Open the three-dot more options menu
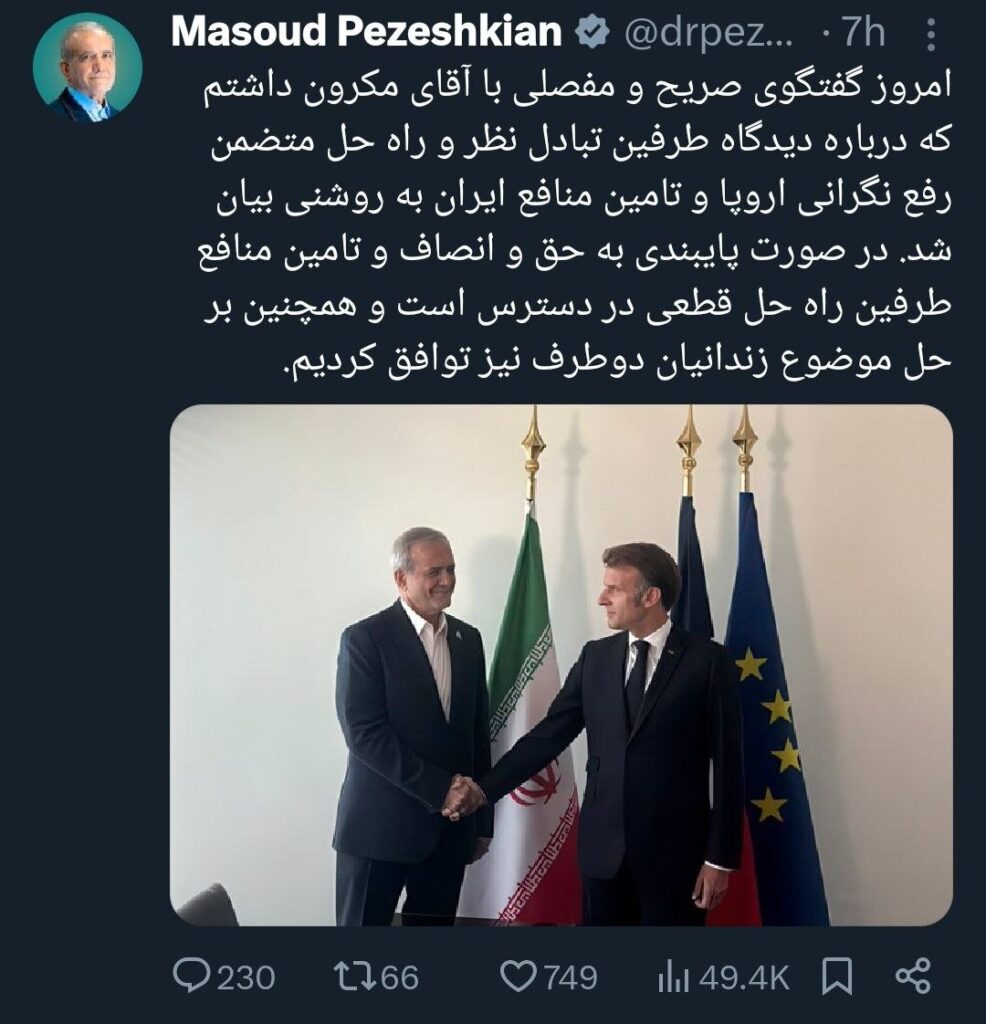 coord(930,35)
